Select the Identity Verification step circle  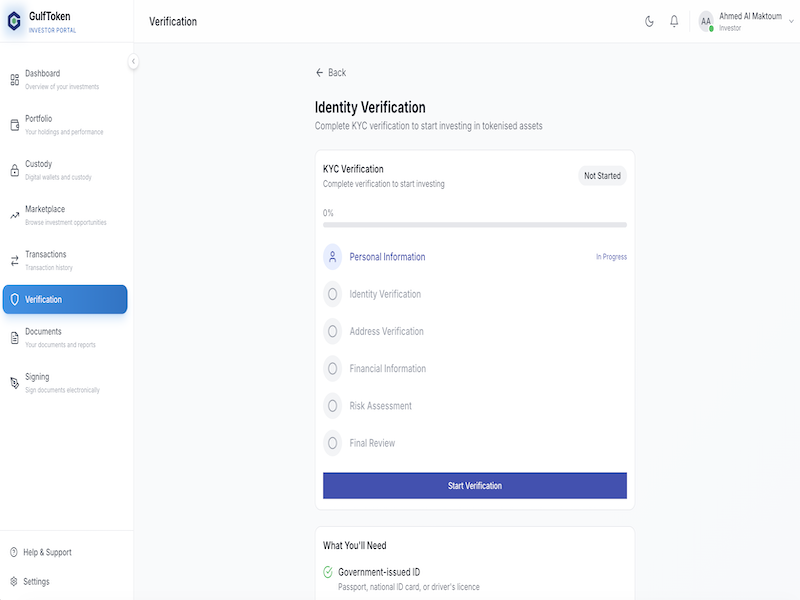tap(332, 294)
